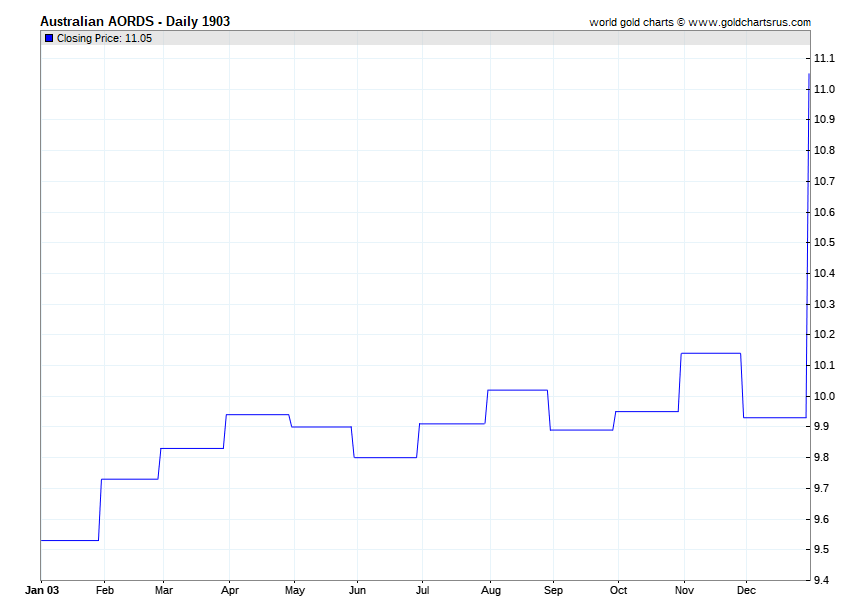The height and width of the screenshot is (616, 850).
Task: Click the price line peak at year end
Action: click(809, 75)
